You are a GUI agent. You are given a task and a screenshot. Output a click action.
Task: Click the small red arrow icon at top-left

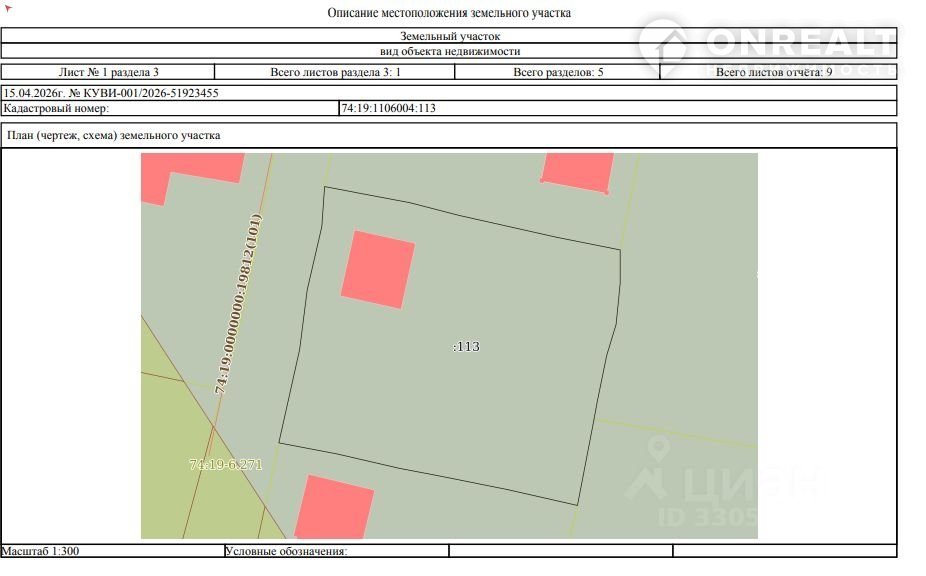point(8,8)
